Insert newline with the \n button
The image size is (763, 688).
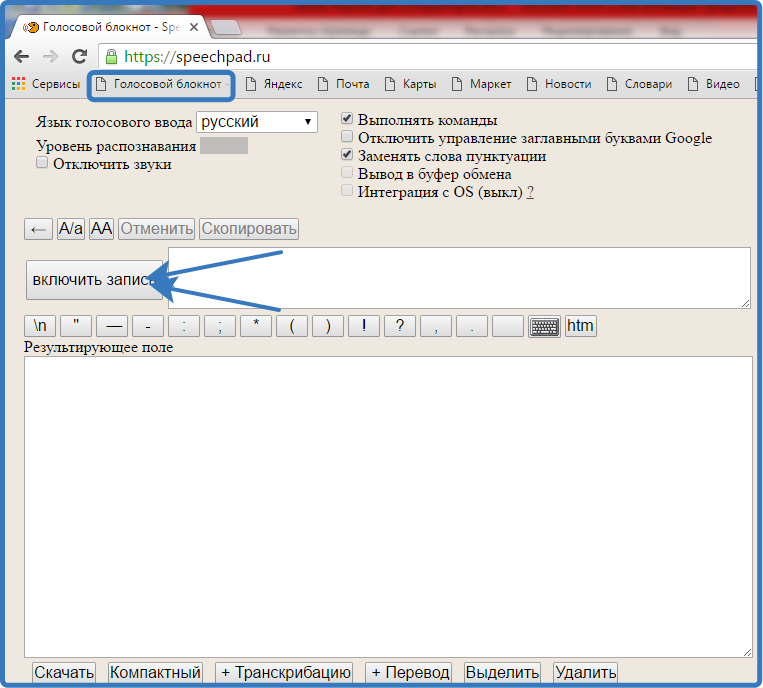tap(40, 326)
